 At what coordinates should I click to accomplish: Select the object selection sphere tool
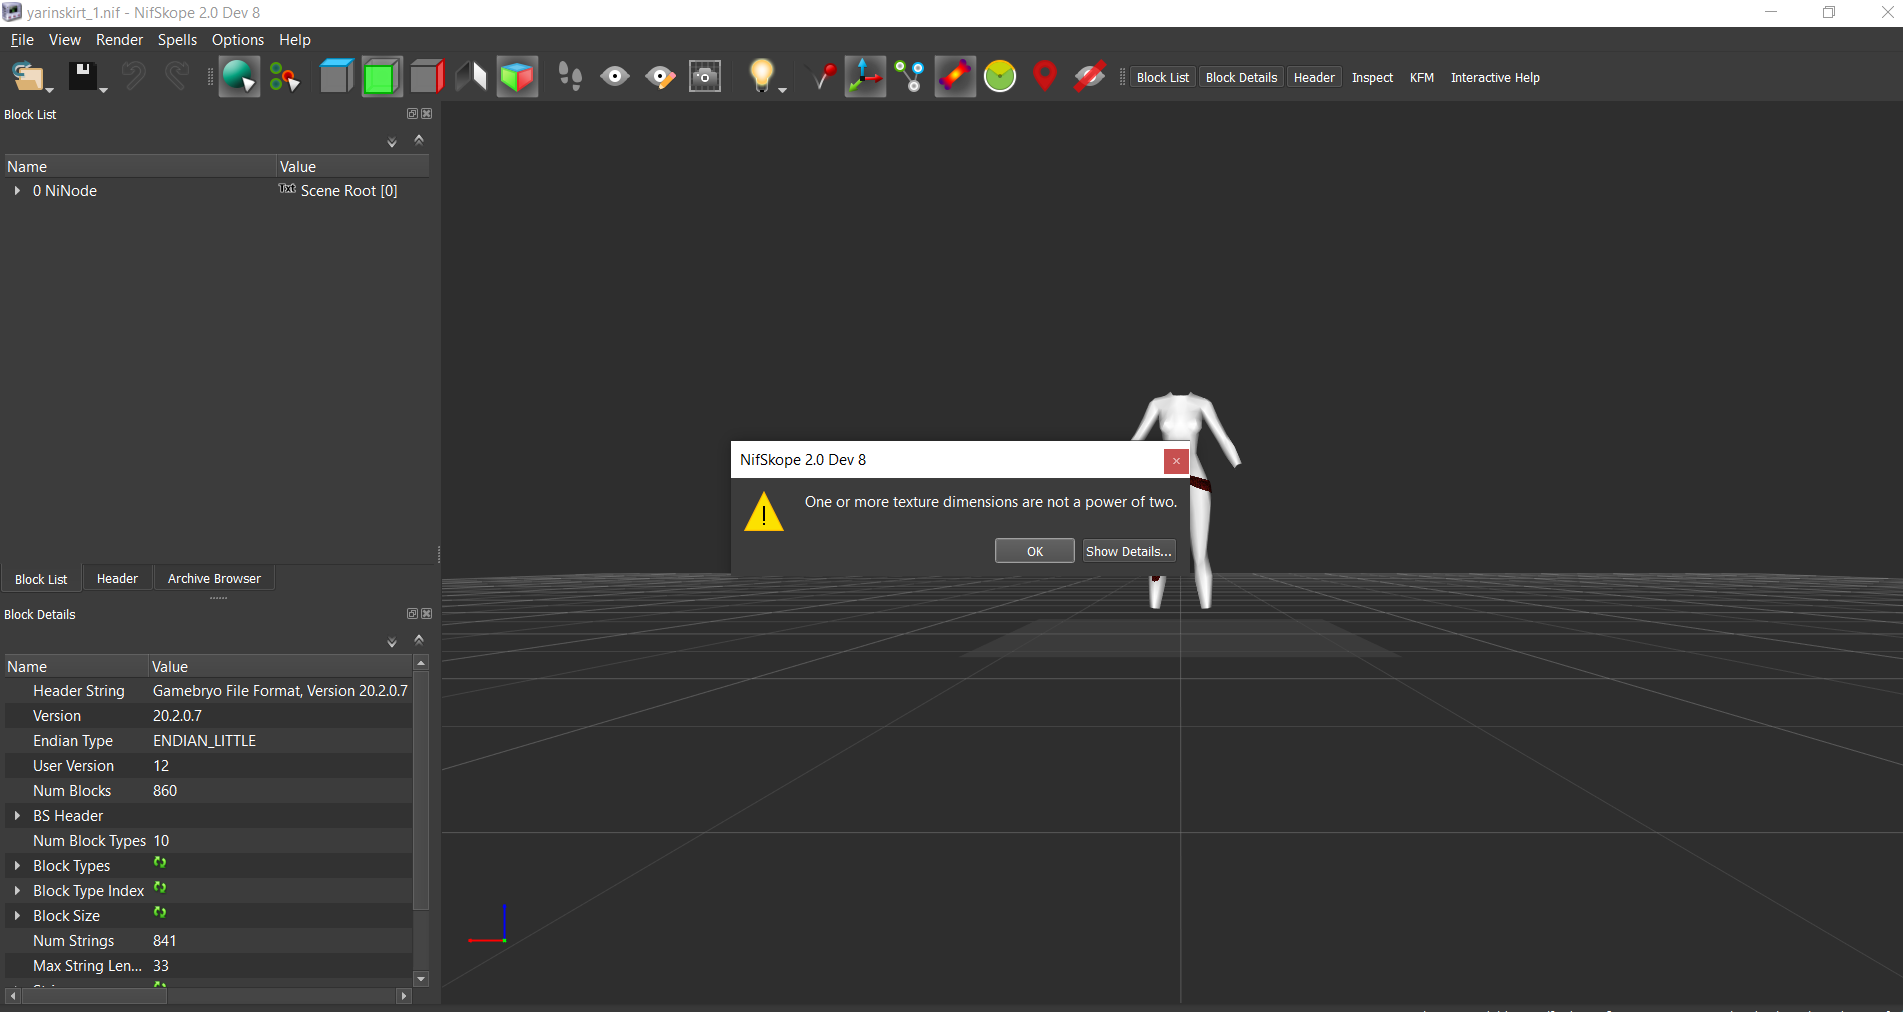point(238,76)
